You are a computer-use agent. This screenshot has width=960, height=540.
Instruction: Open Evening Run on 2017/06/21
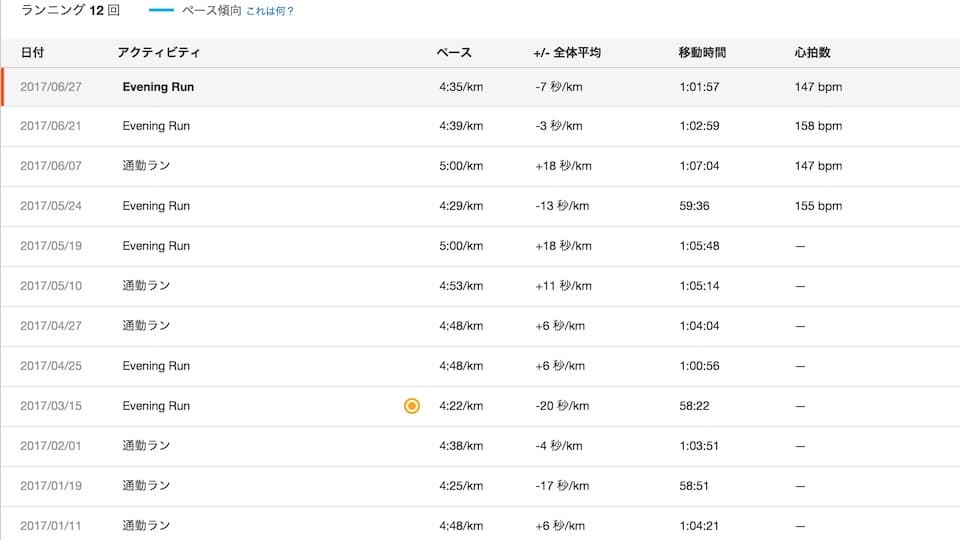coord(156,126)
